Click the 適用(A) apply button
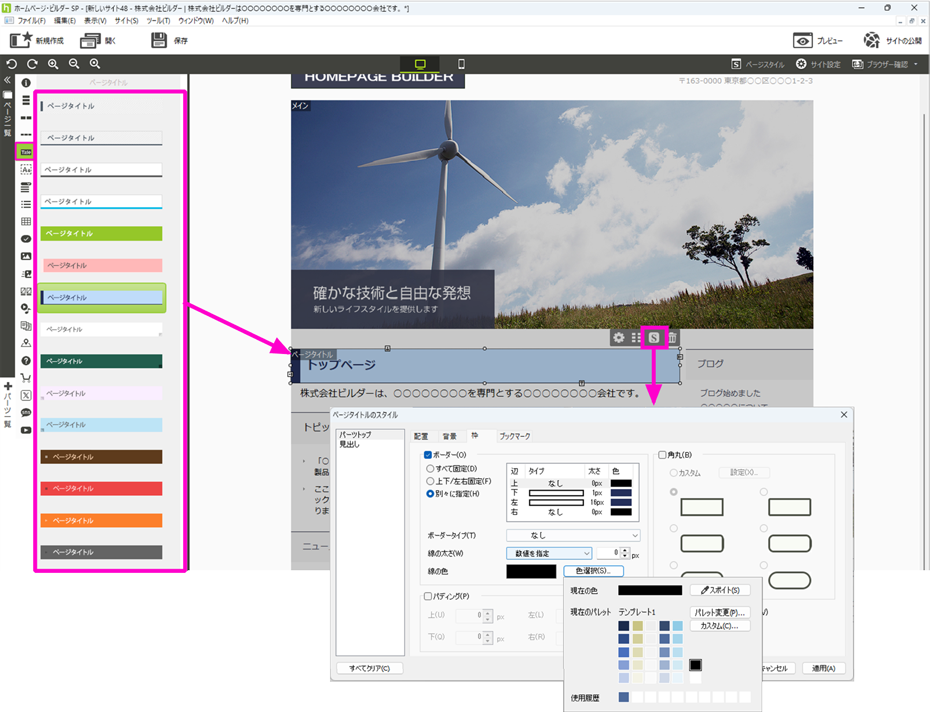The image size is (930, 712). click(x=823, y=668)
